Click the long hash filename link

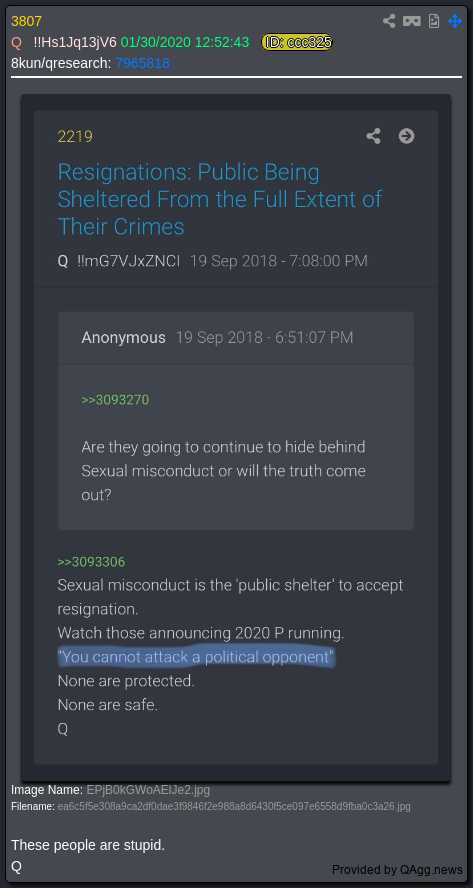234,806
